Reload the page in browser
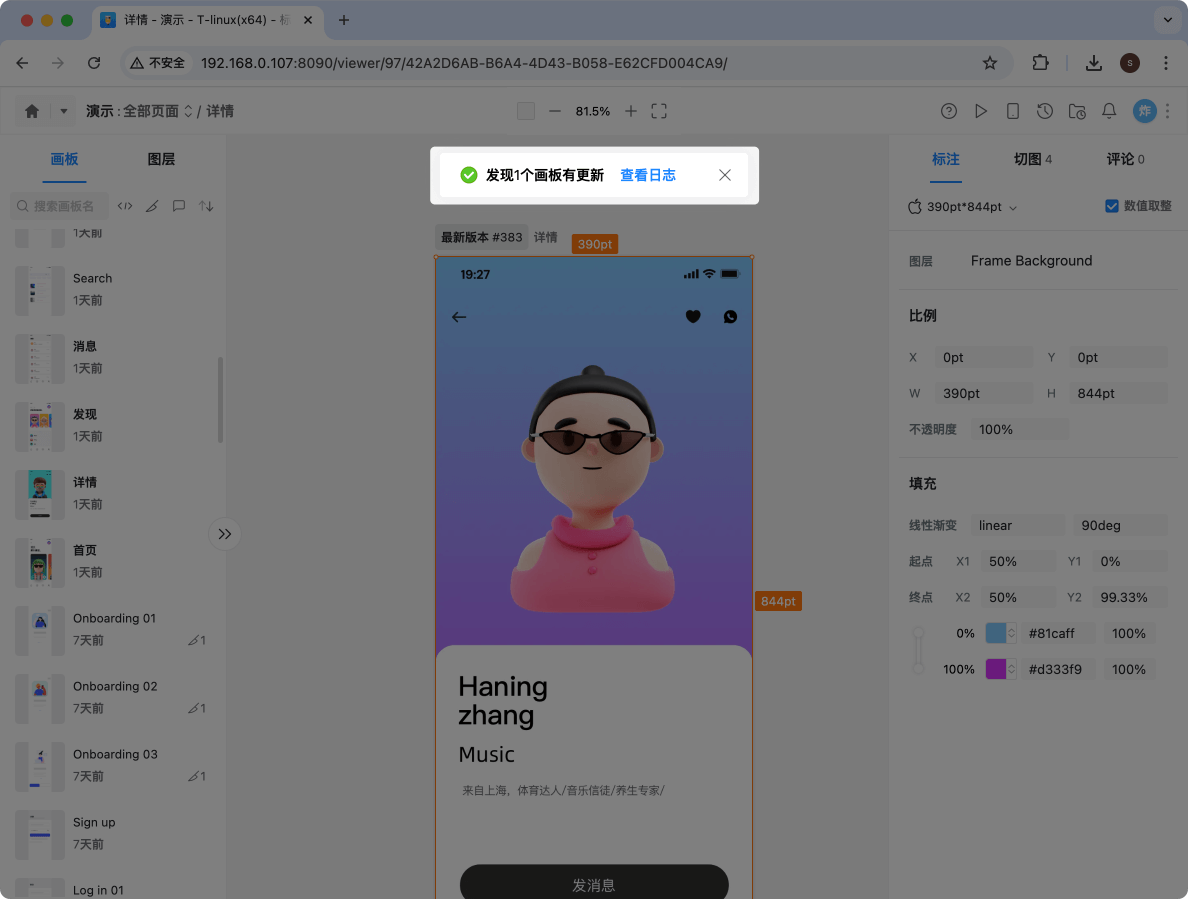The height and width of the screenshot is (899, 1188). pos(94,63)
